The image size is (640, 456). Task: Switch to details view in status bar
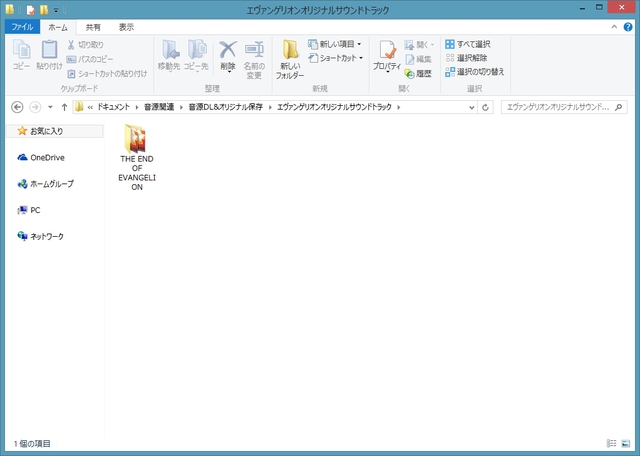tap(611, 443)
